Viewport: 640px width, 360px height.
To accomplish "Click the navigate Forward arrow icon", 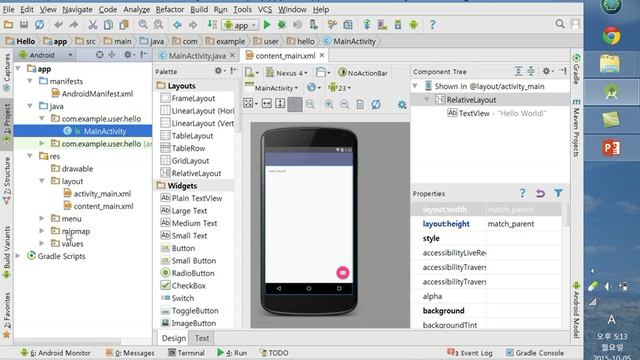I will tap(193, 25).
